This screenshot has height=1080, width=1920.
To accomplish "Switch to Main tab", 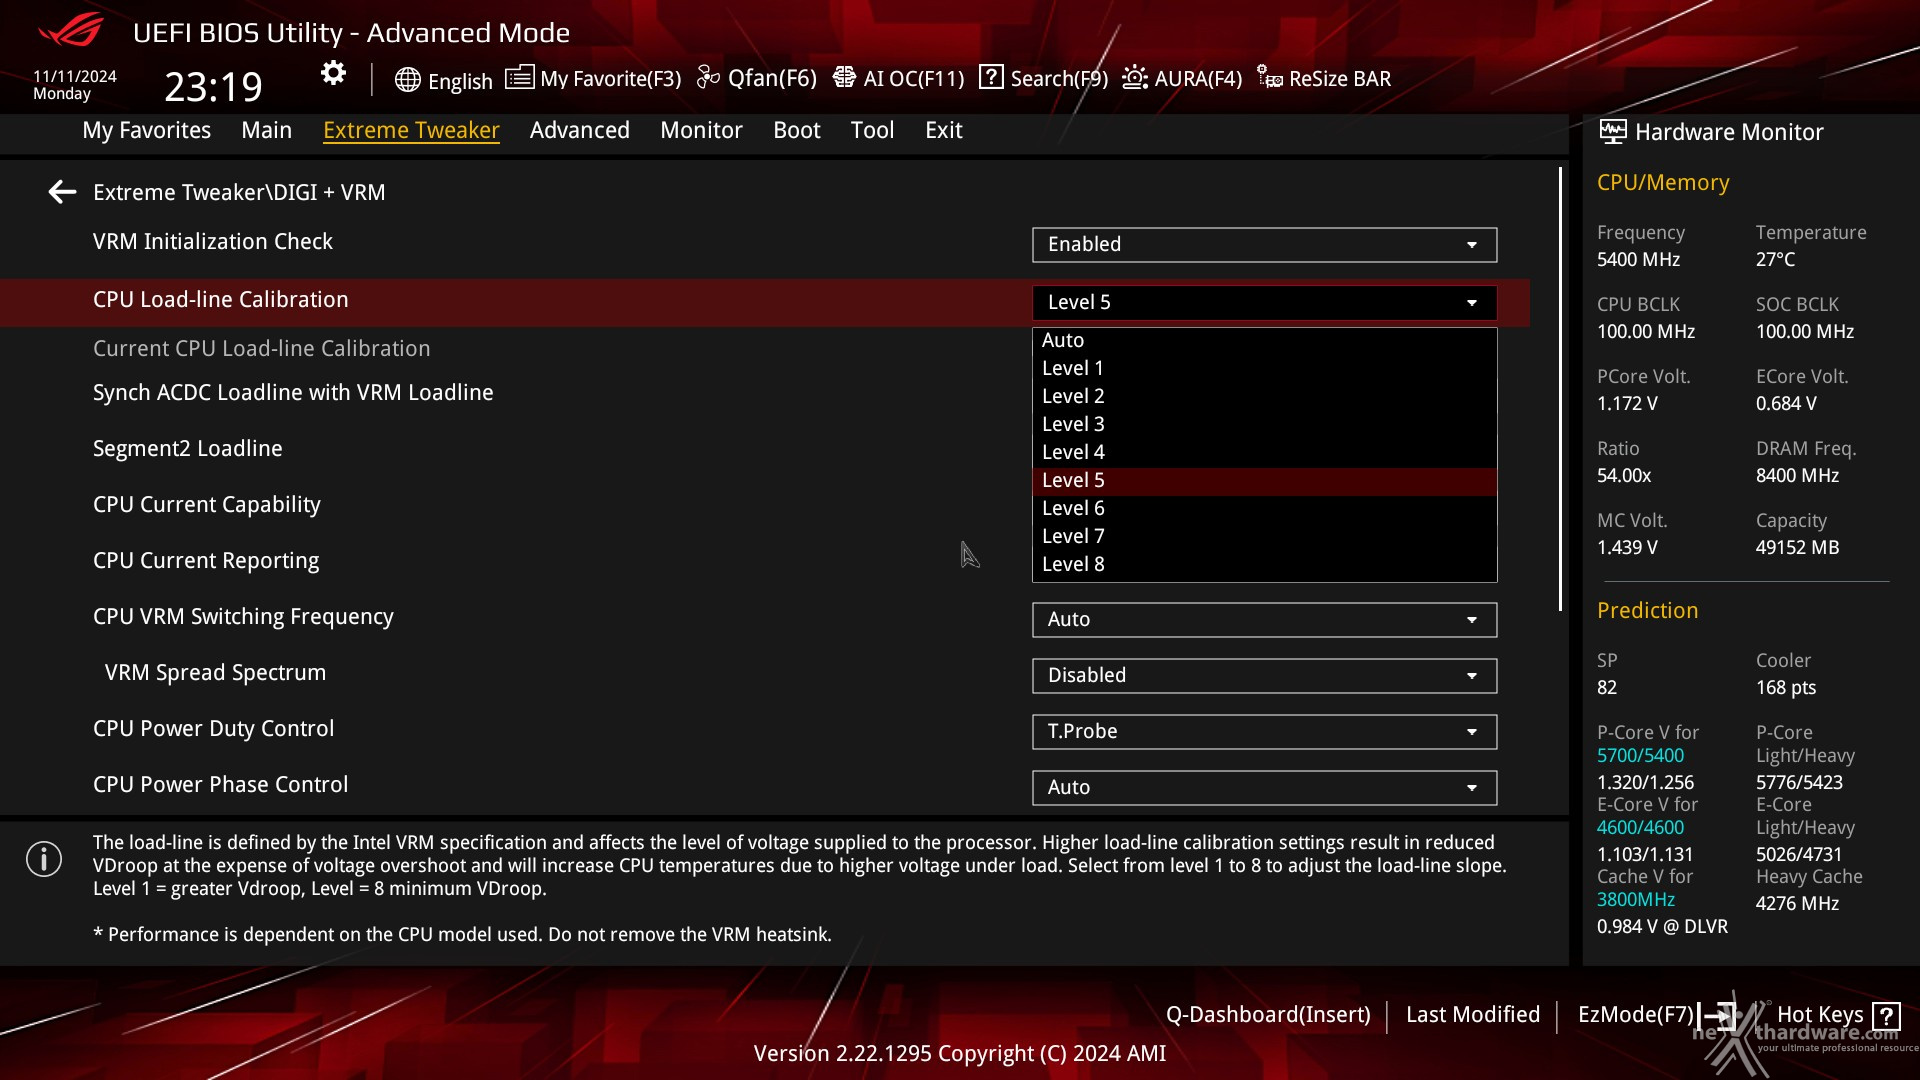I will tap(267, 130).
